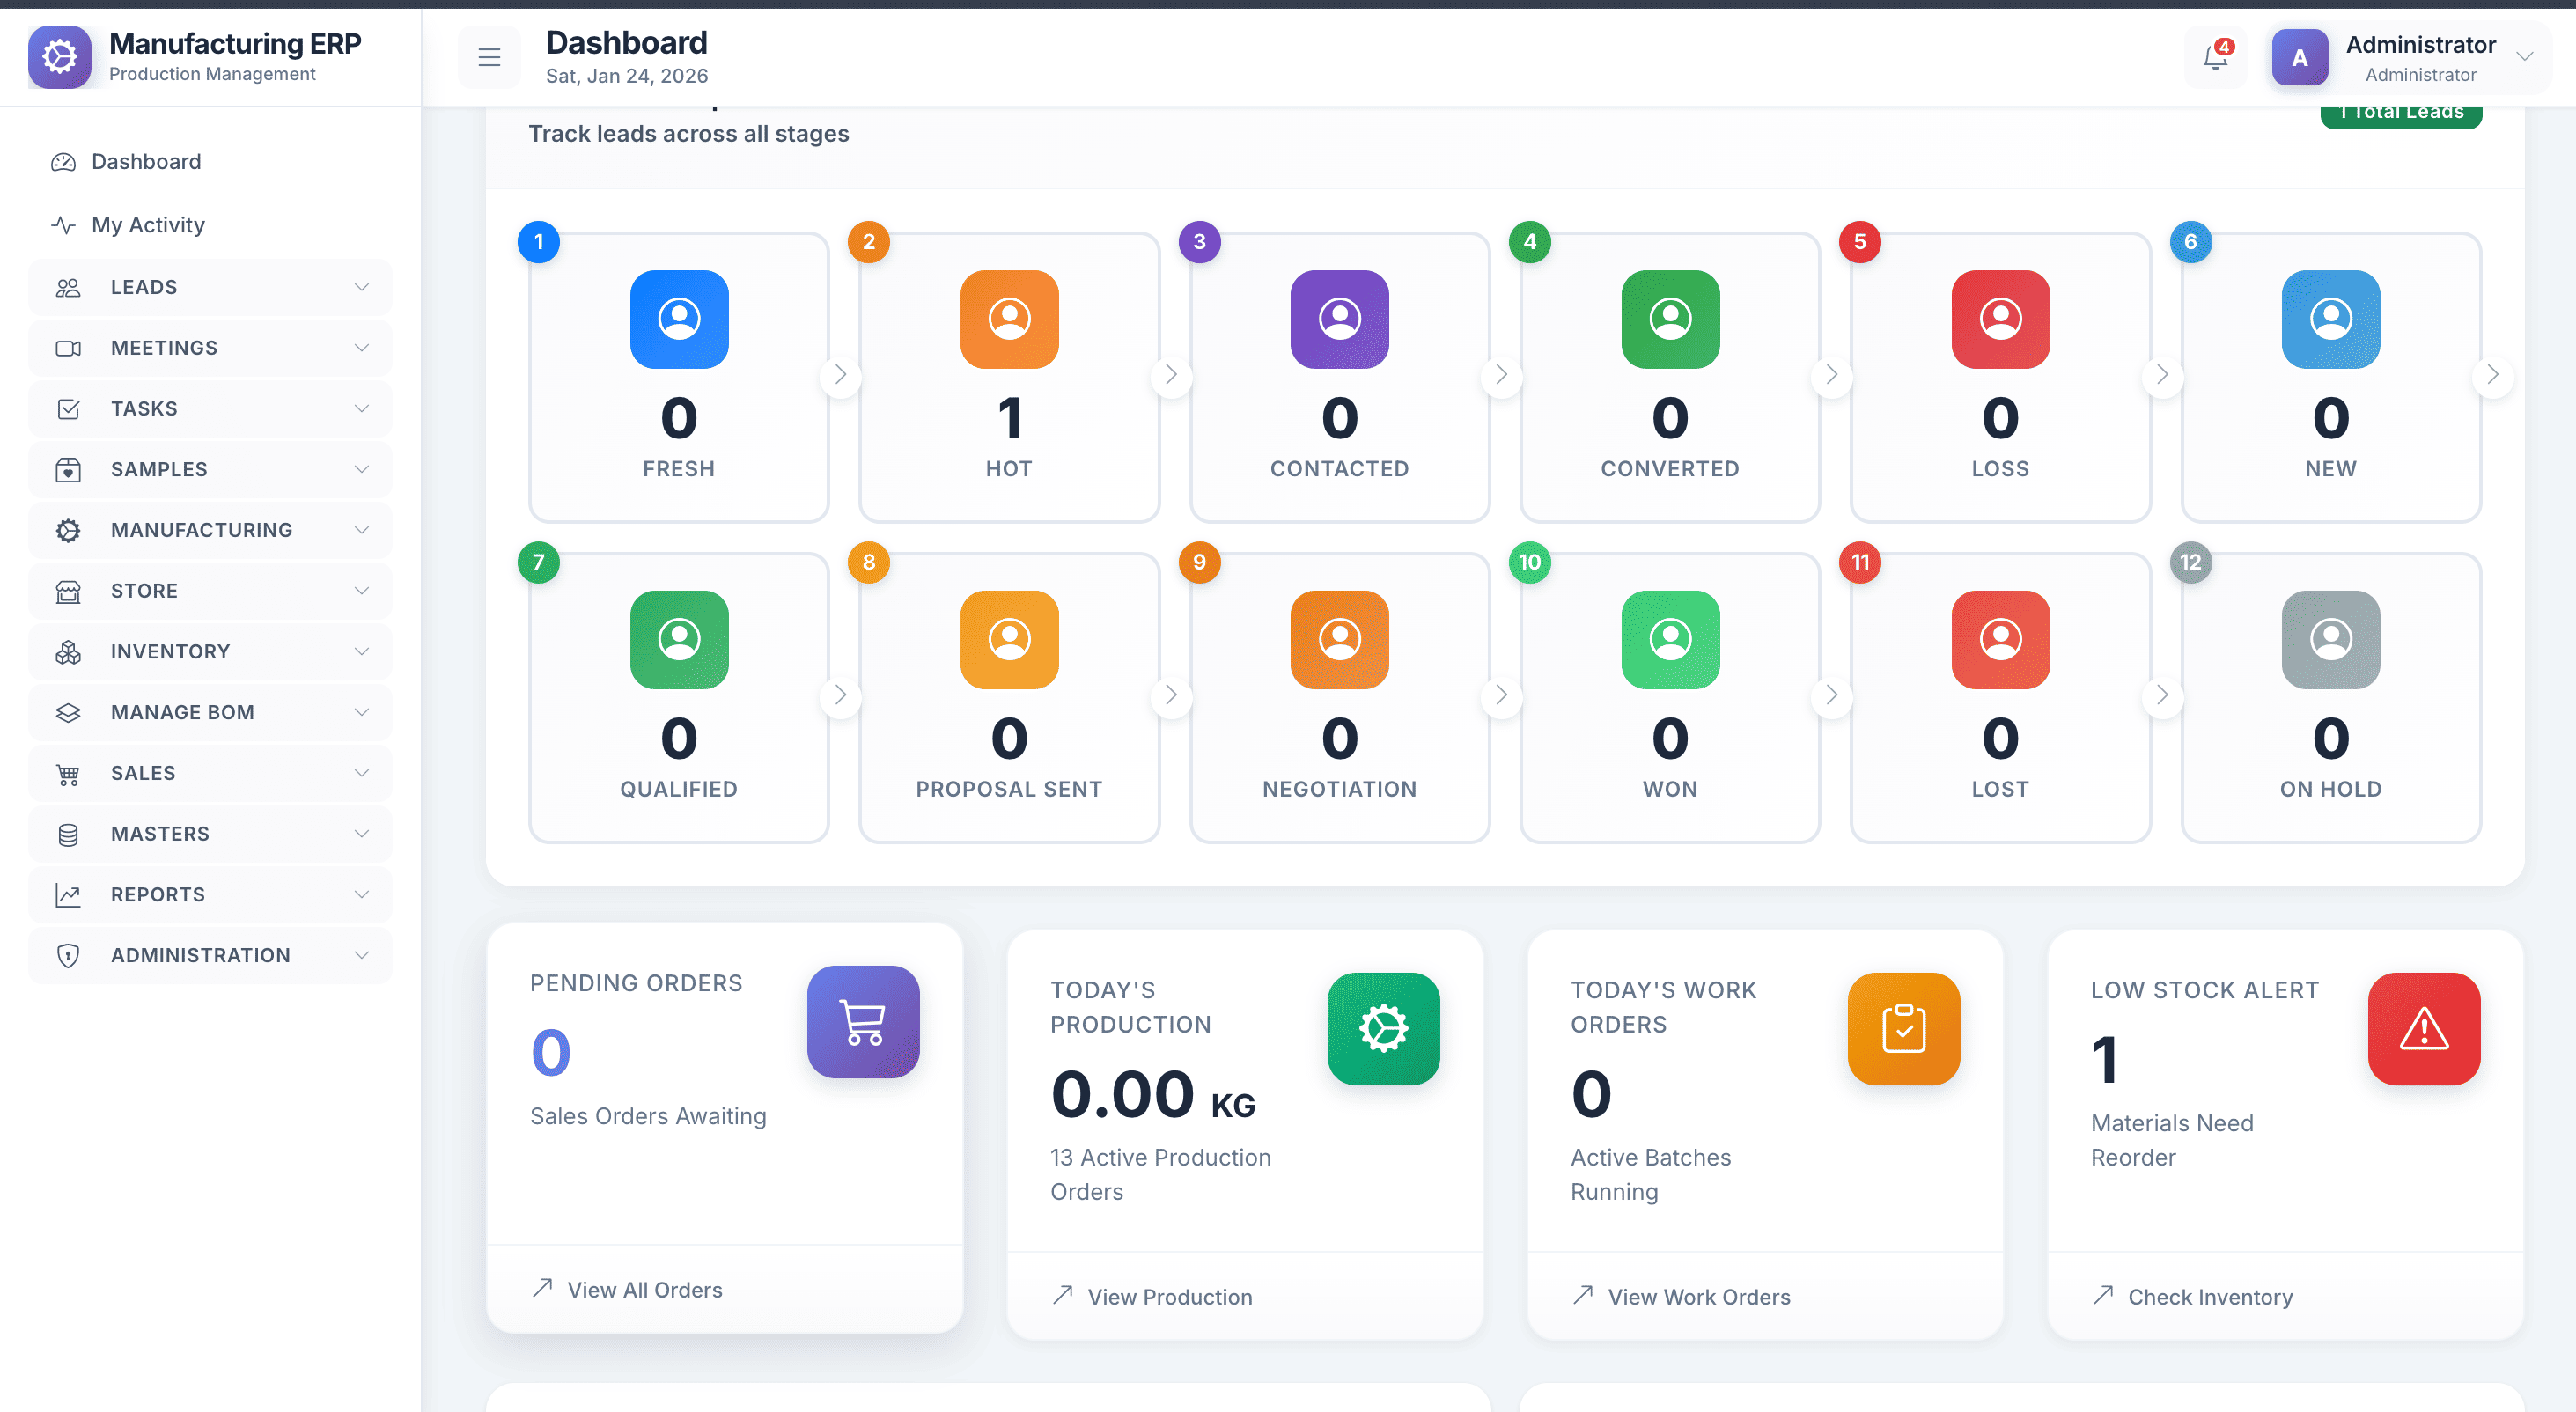Viewport: 2576px width, 1412px height.
Task: Open the Check Inventory link
Action: pyautogui.click(x=2209, y=1297)
